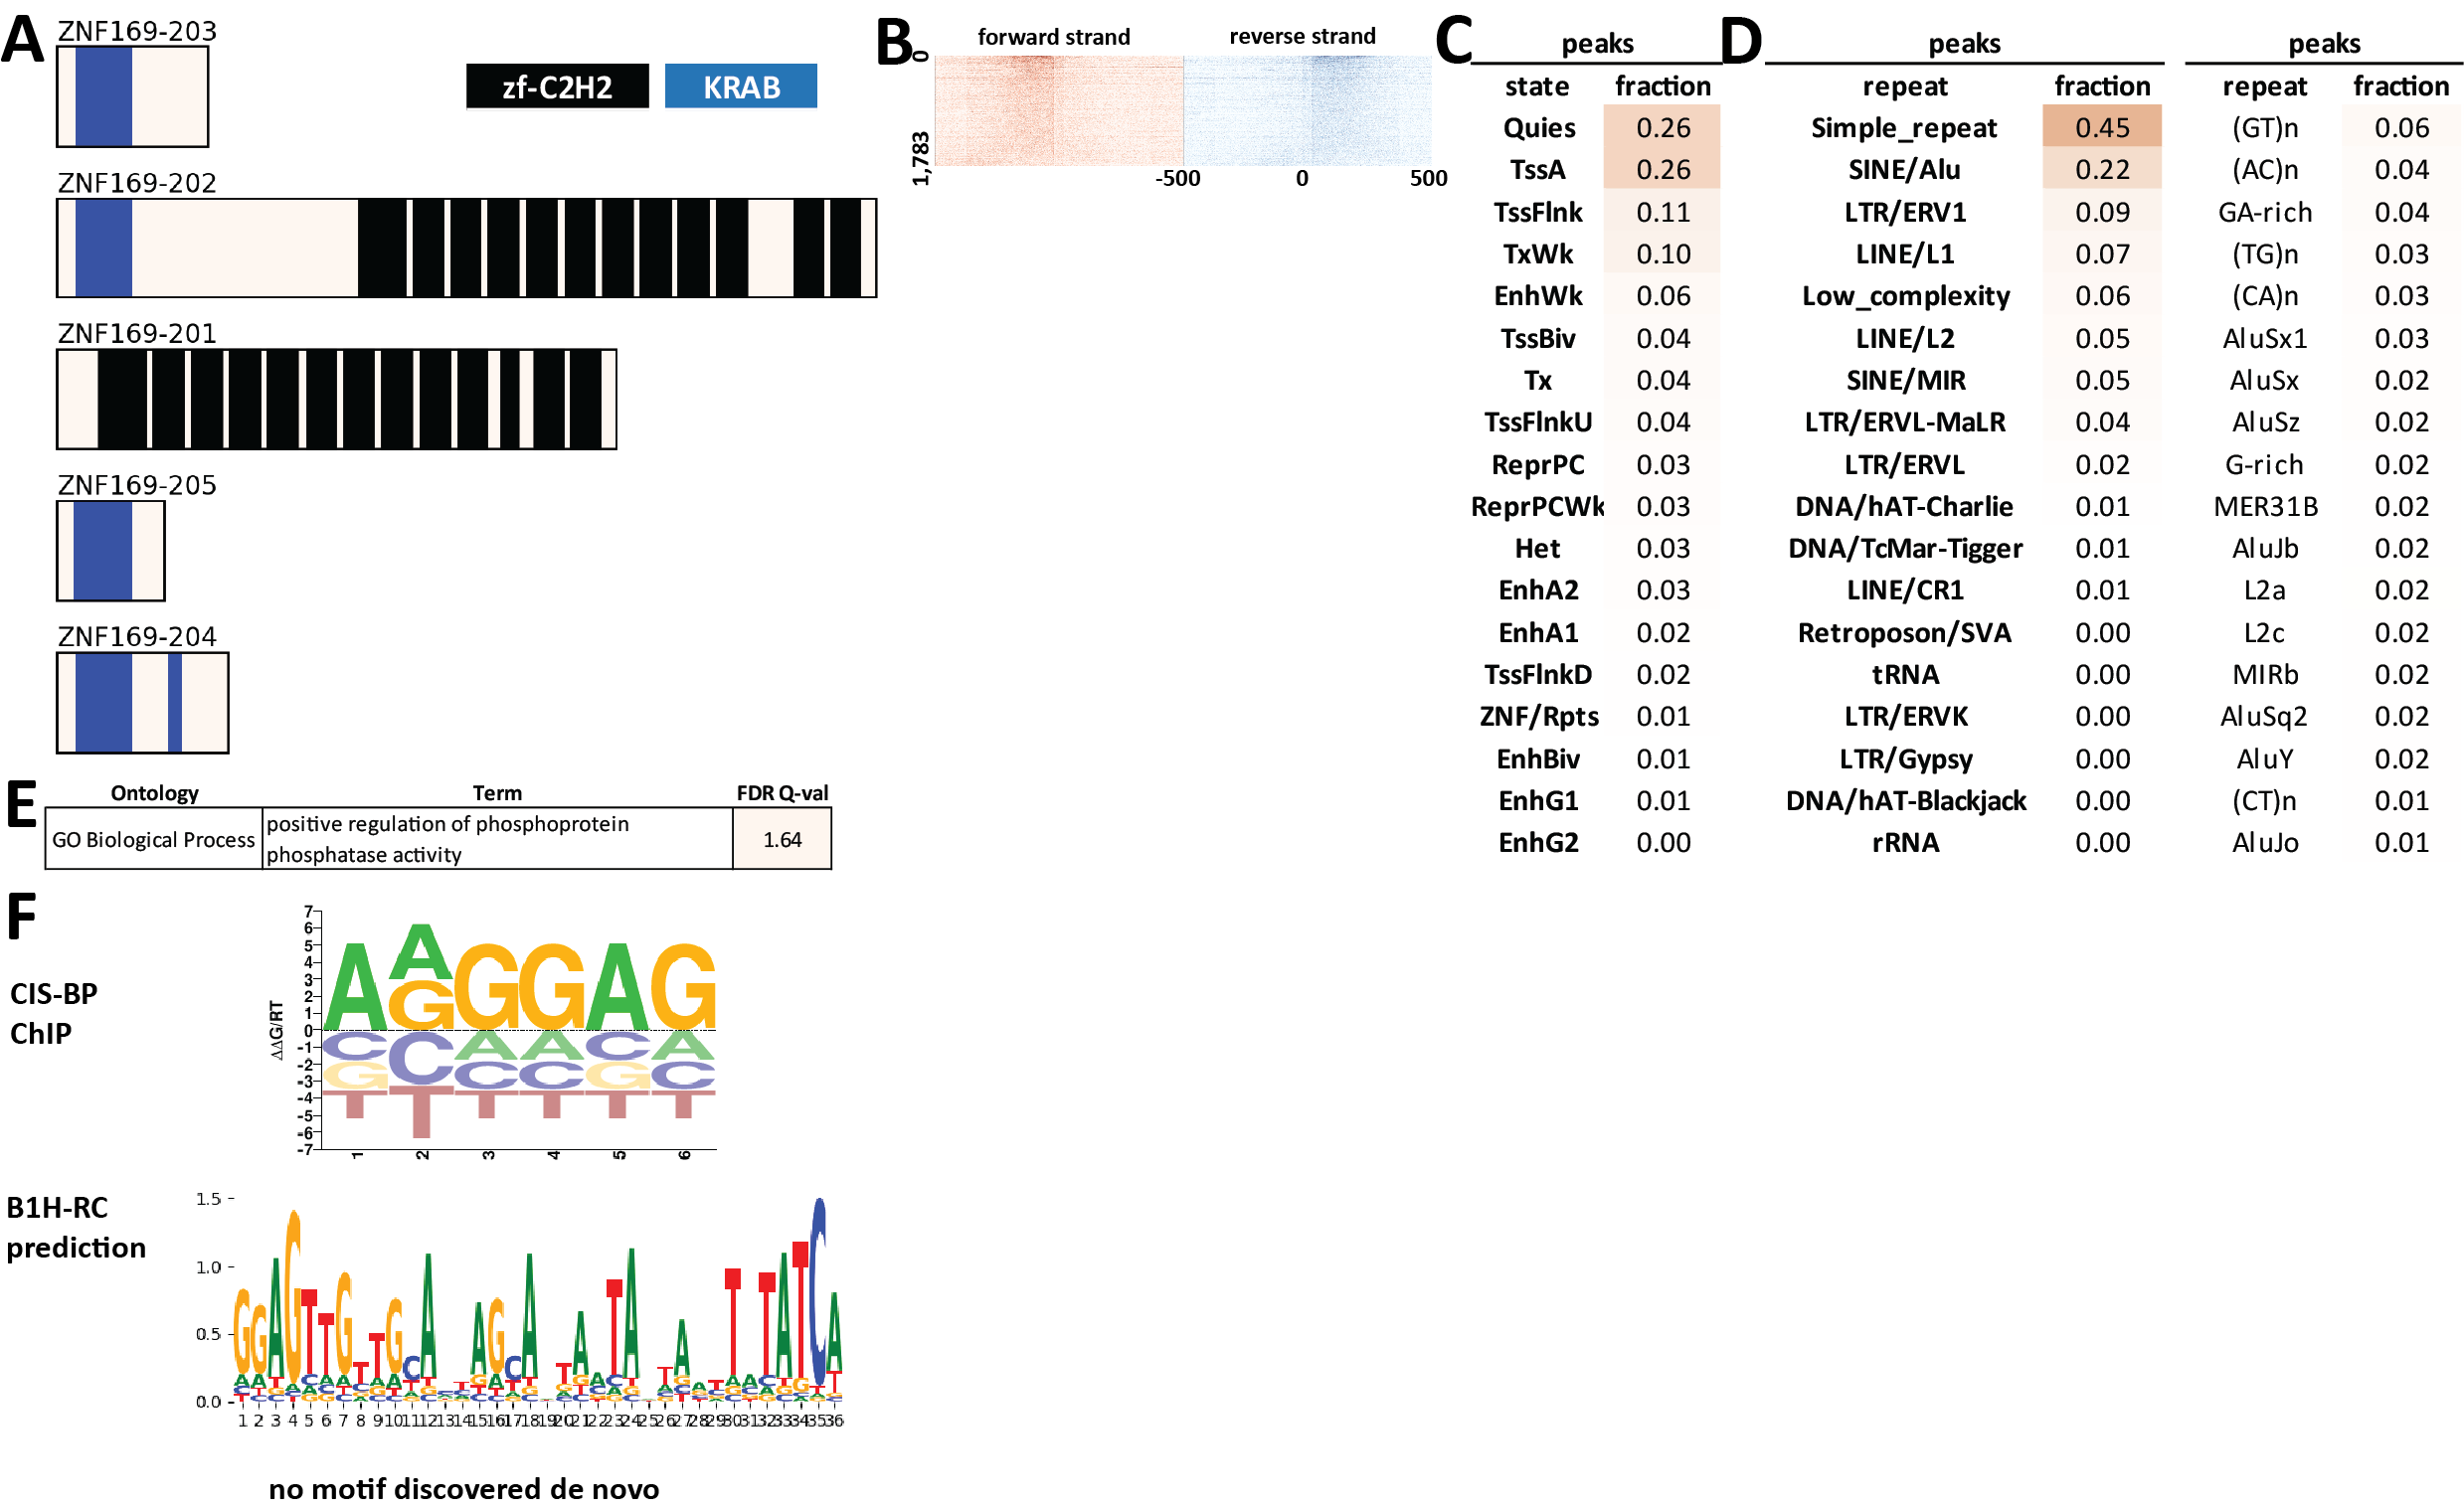The image size is (2464, 1511).
Task: Click the KRAB legend box
Action: point(740,86)
